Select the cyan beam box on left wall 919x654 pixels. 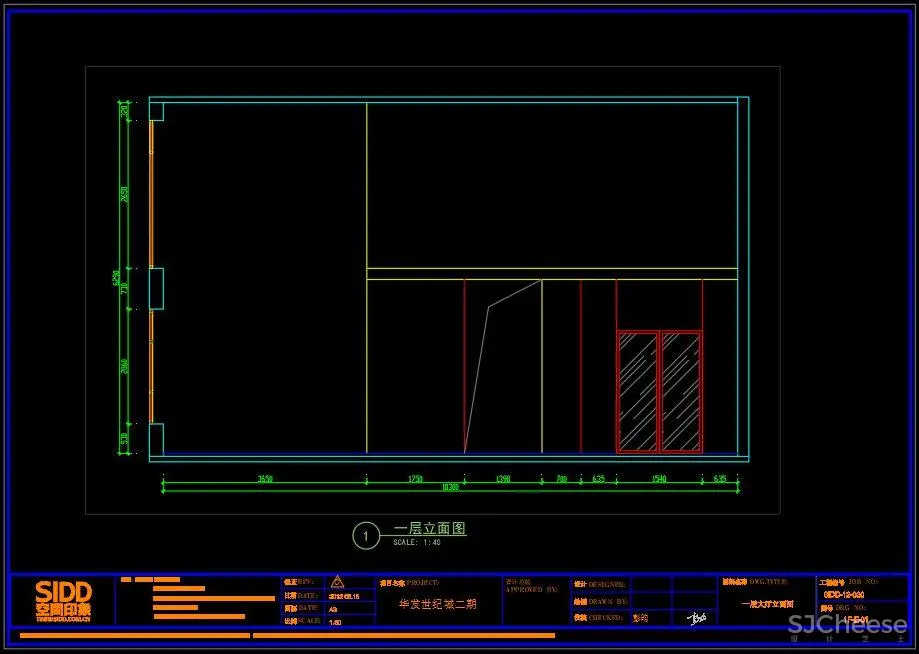click(x=156, y=288)
